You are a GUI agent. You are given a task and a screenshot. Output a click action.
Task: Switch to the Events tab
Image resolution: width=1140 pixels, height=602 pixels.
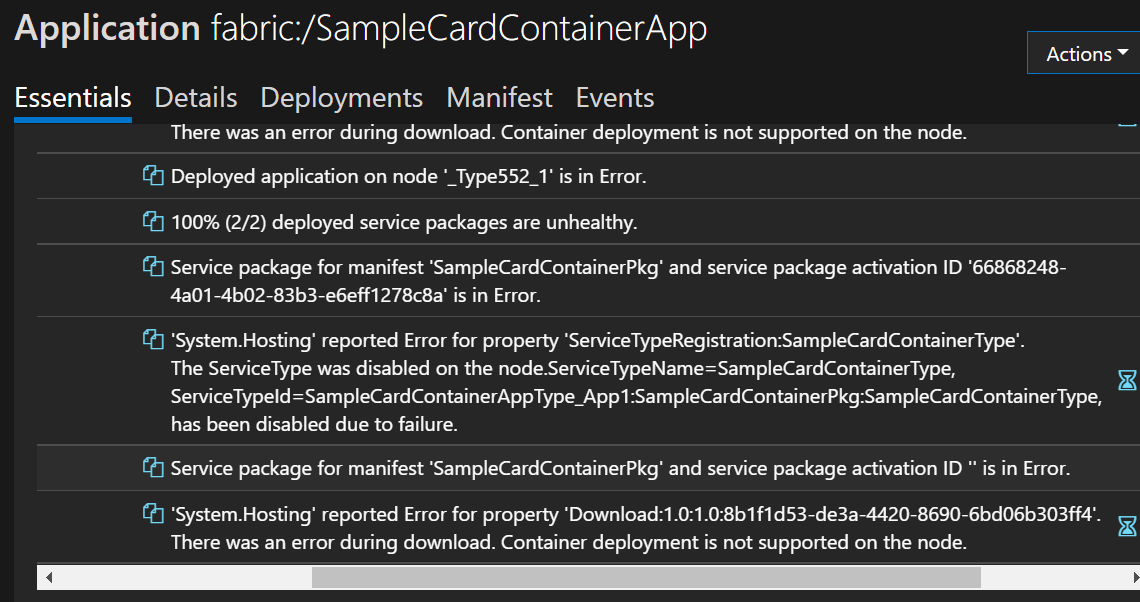(614, 98)
